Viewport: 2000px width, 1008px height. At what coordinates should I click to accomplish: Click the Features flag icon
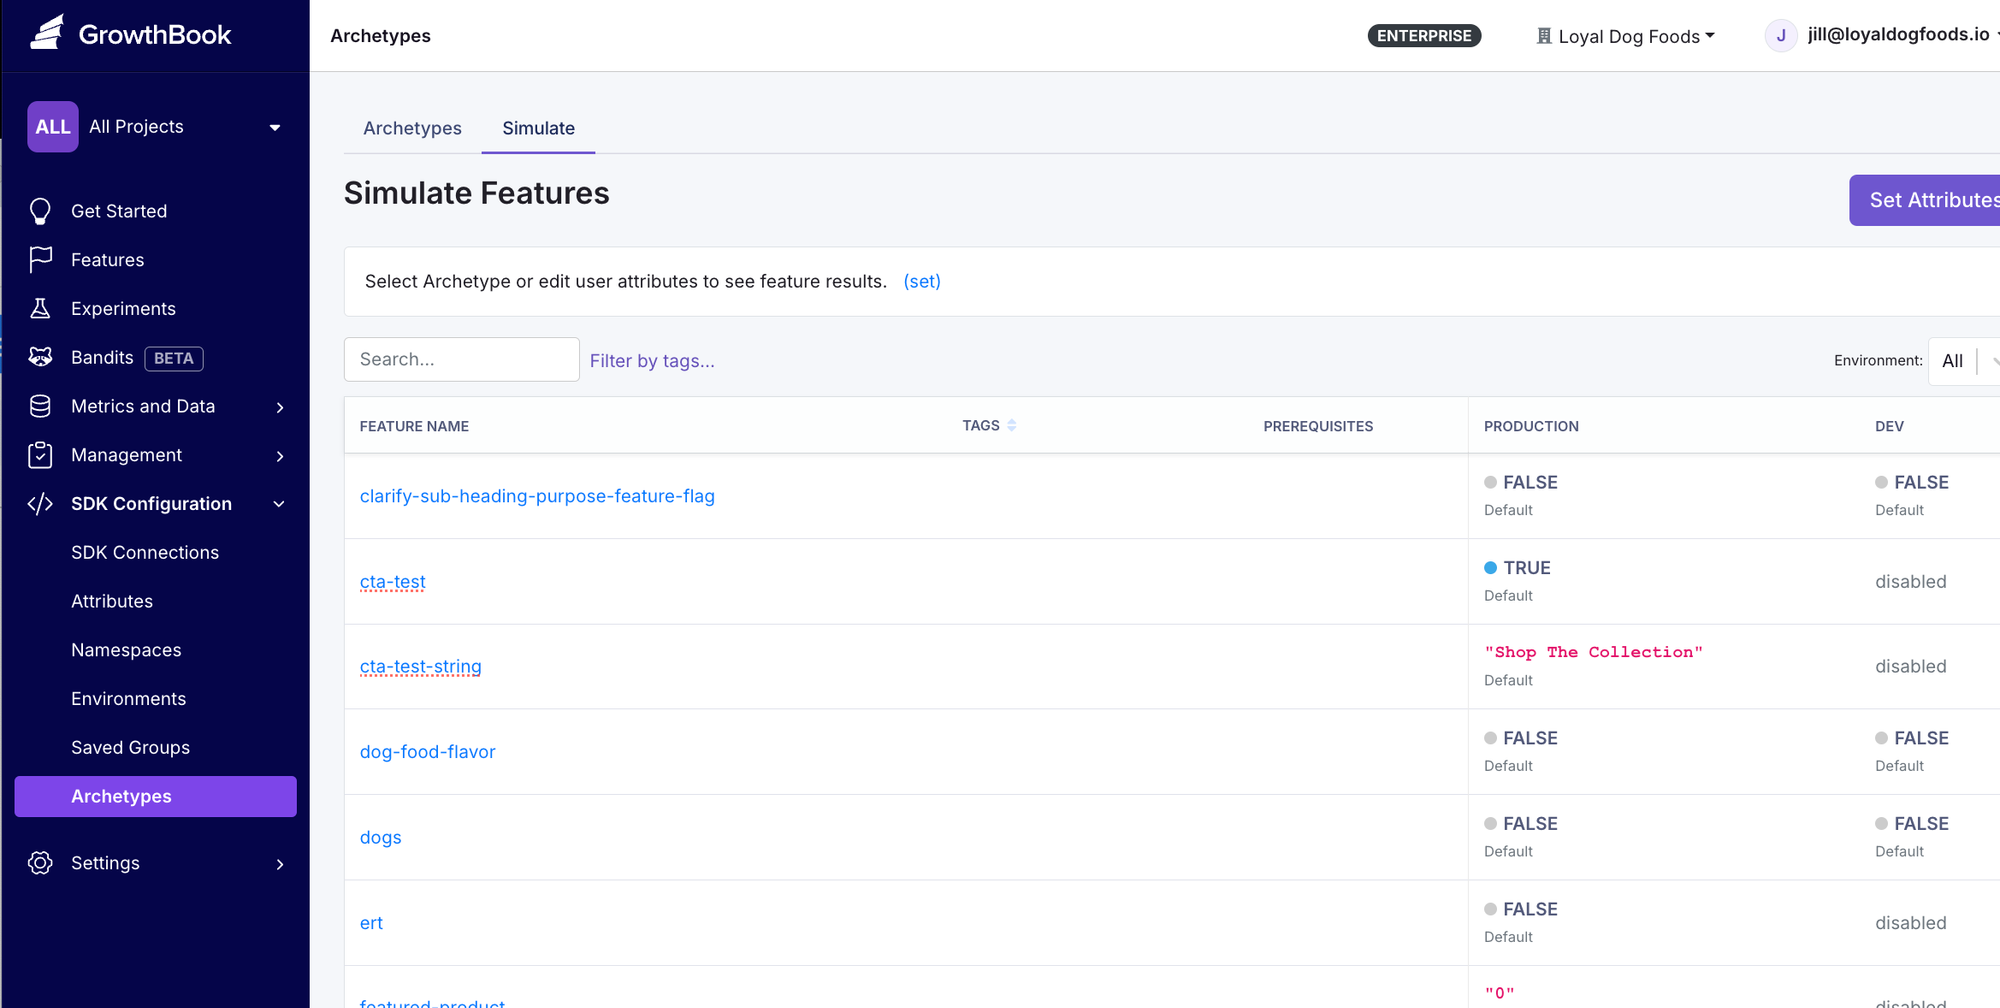40,260
